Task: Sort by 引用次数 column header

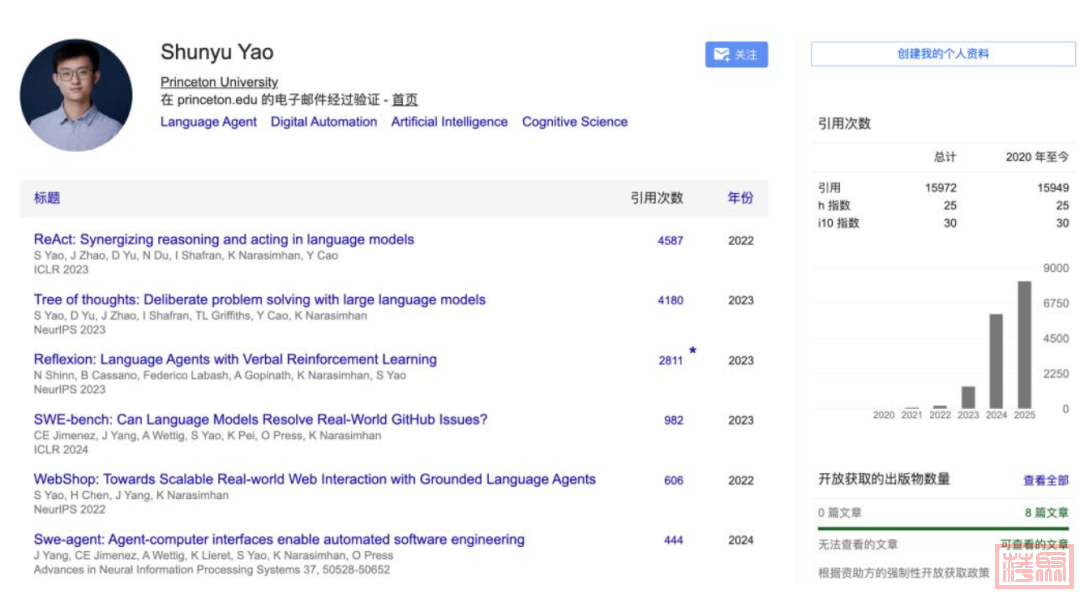Action: [656, 198]
